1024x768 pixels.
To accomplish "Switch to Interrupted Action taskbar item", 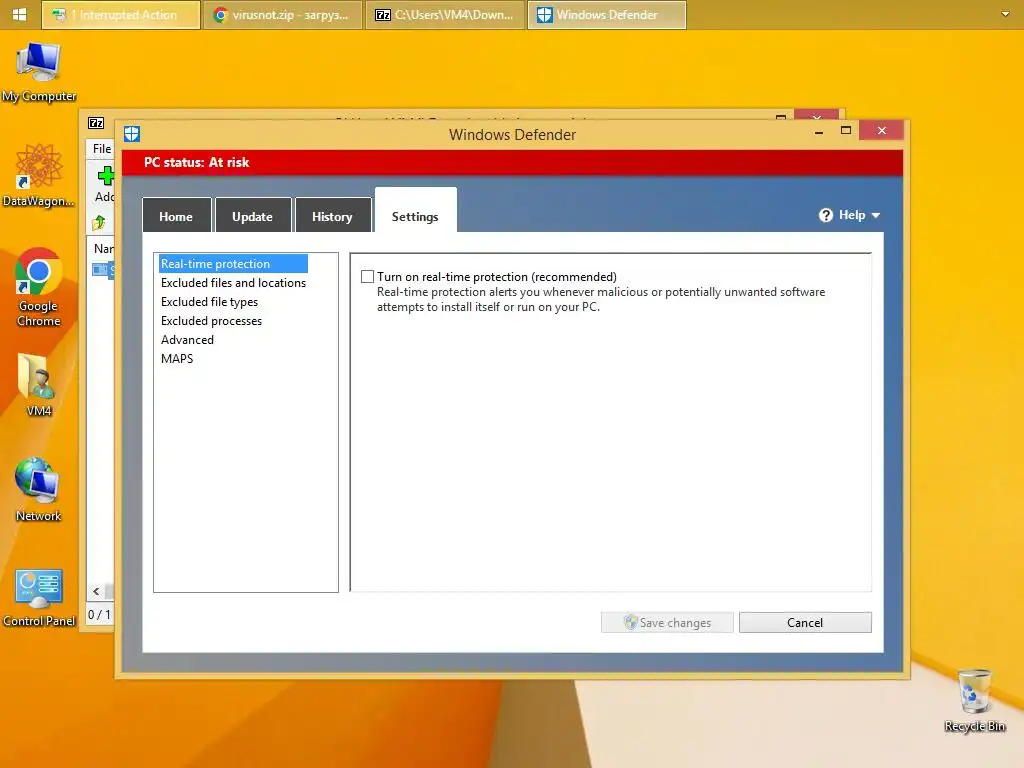I will [x=121, y=14].
